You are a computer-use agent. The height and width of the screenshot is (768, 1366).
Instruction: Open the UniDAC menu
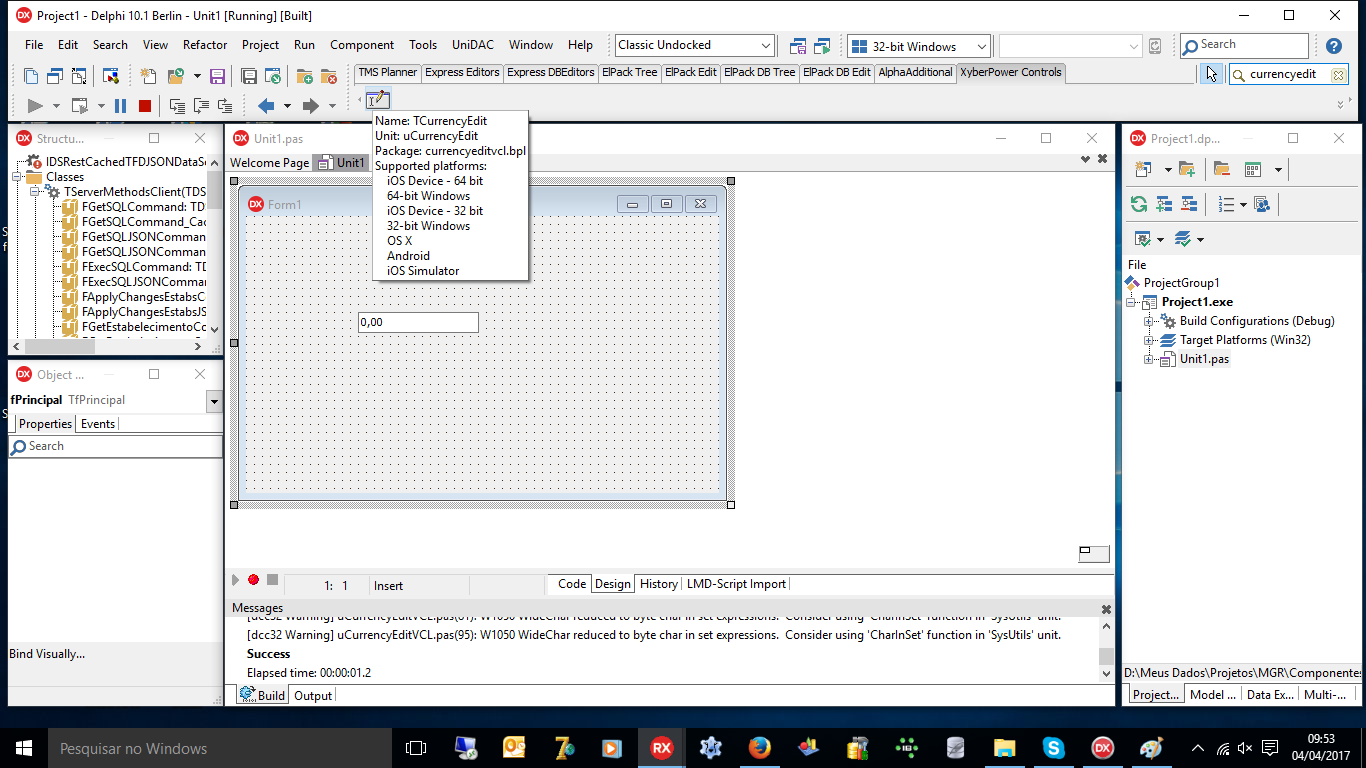click(473, 45)
